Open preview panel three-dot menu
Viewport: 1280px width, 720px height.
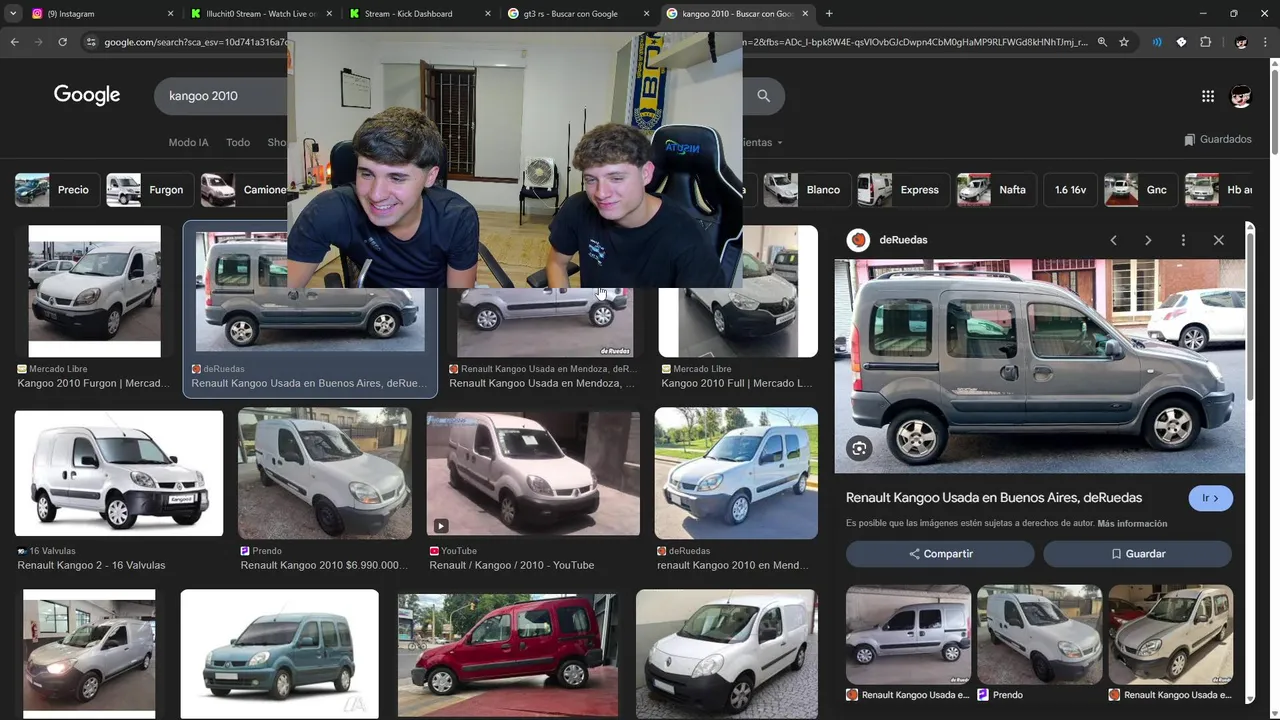(1183, 240)
